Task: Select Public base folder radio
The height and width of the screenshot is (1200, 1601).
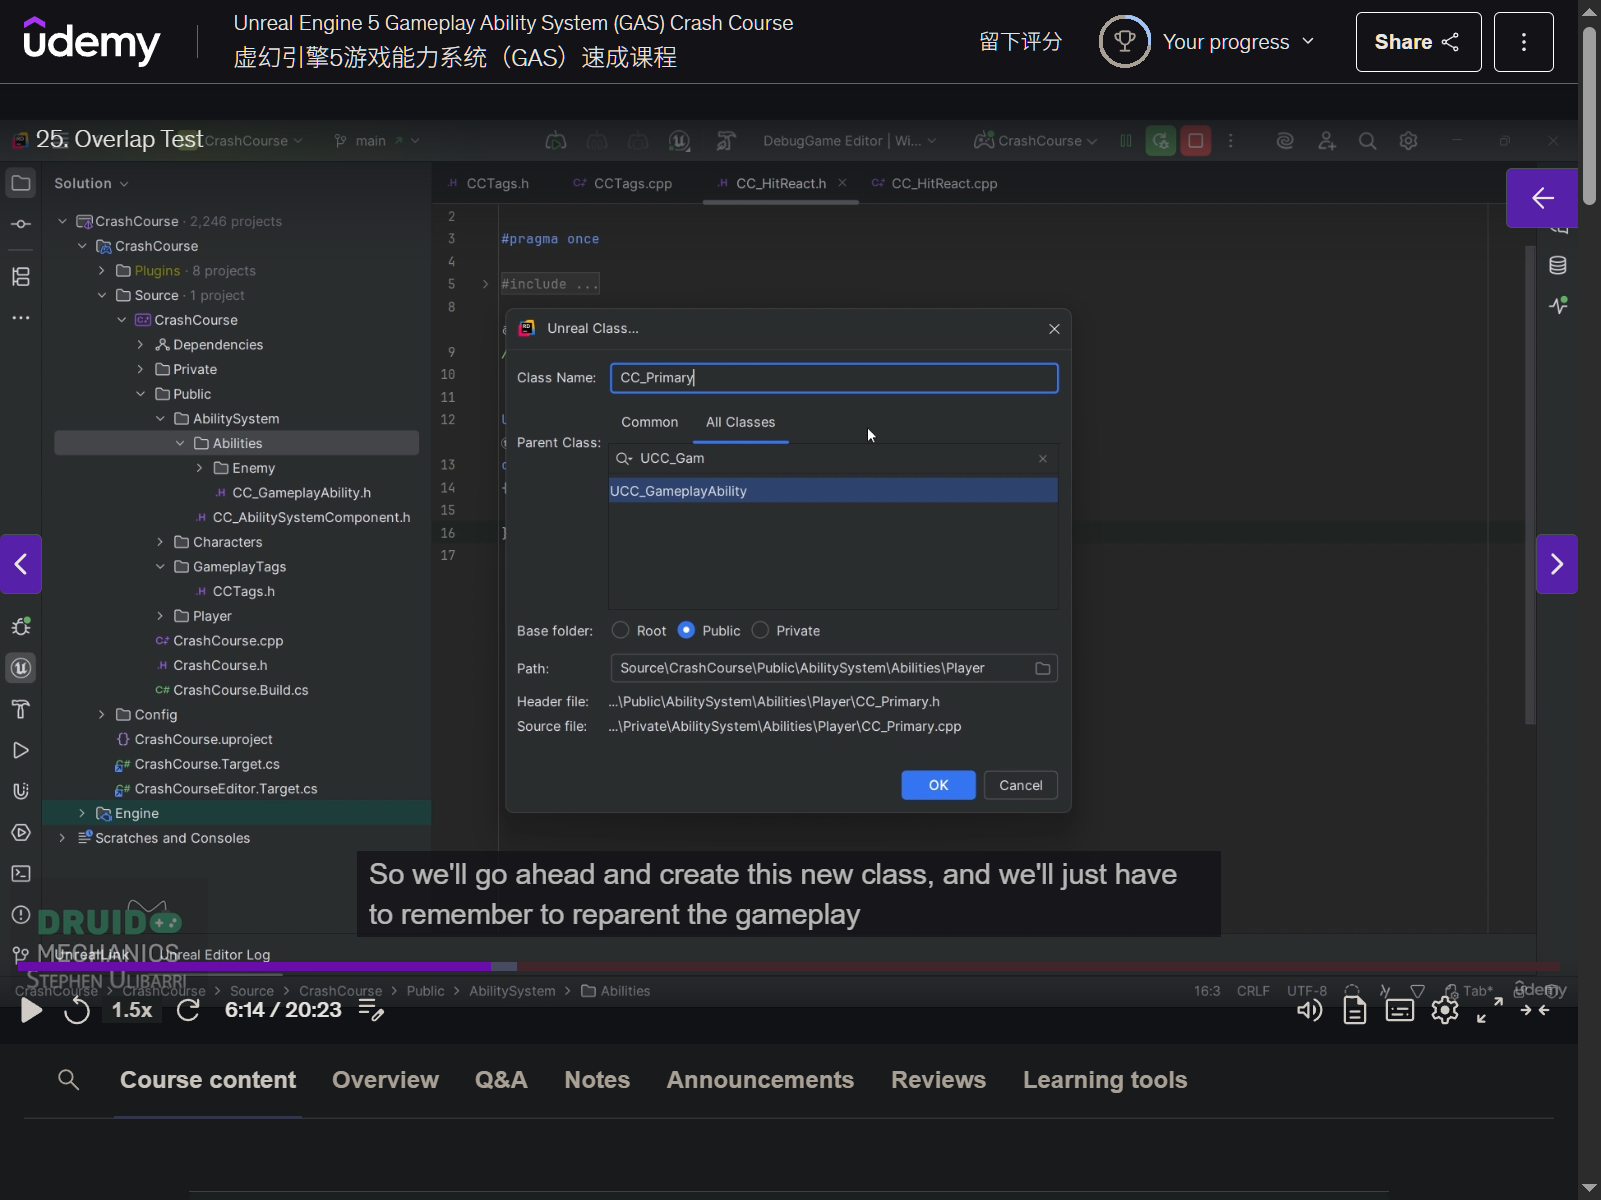Action: coord(686,630)
